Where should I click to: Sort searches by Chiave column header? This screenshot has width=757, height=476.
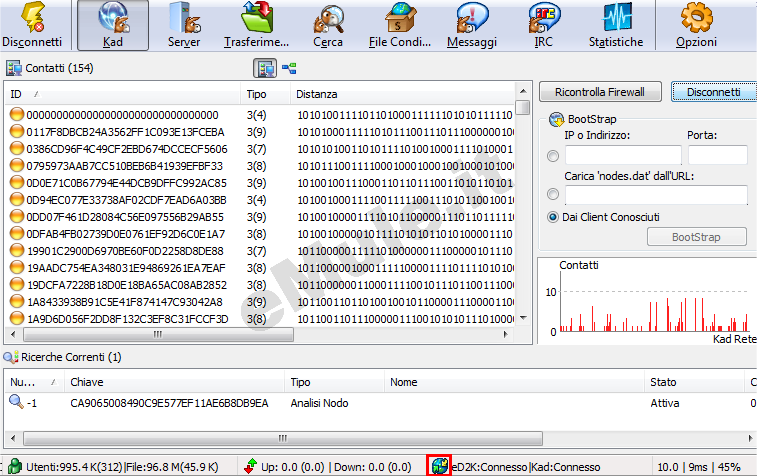coord(174,382)
